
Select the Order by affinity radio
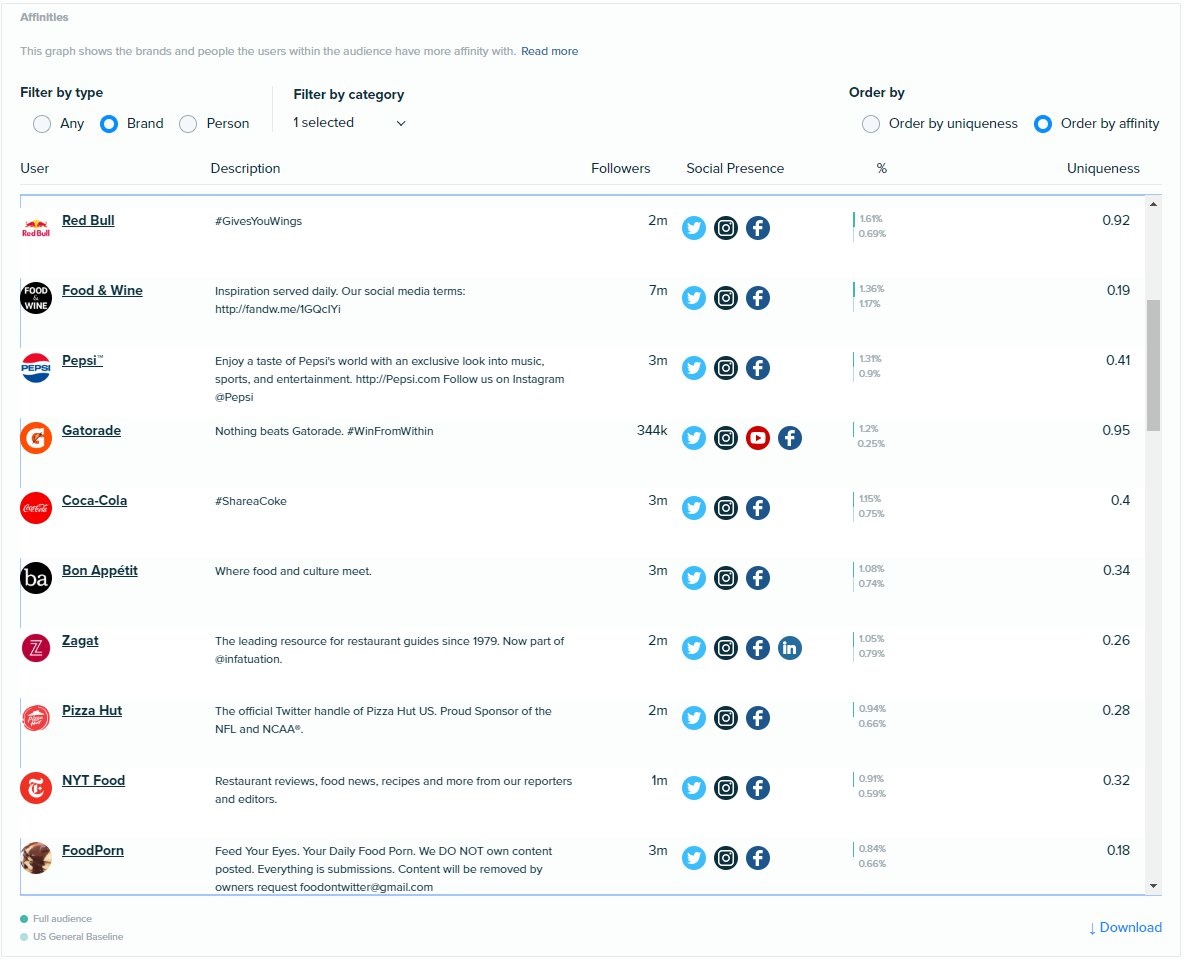click(x=1043, y=124)
